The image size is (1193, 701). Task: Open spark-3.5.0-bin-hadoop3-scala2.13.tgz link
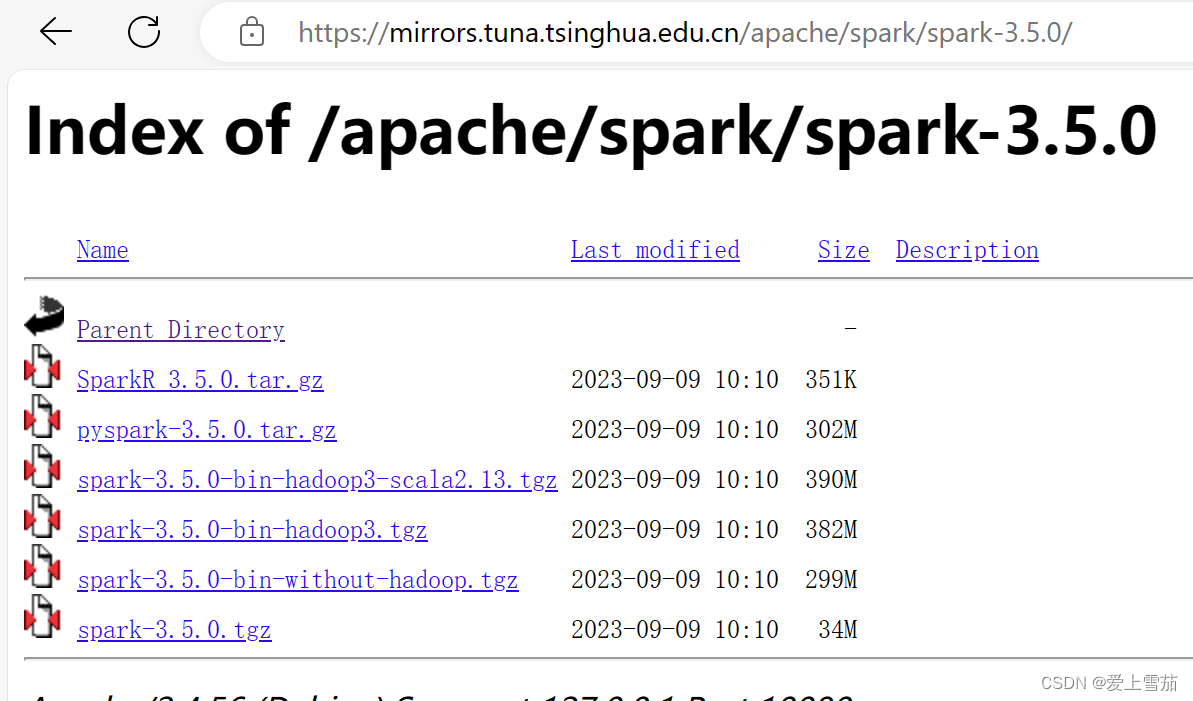tap(317, 479)
